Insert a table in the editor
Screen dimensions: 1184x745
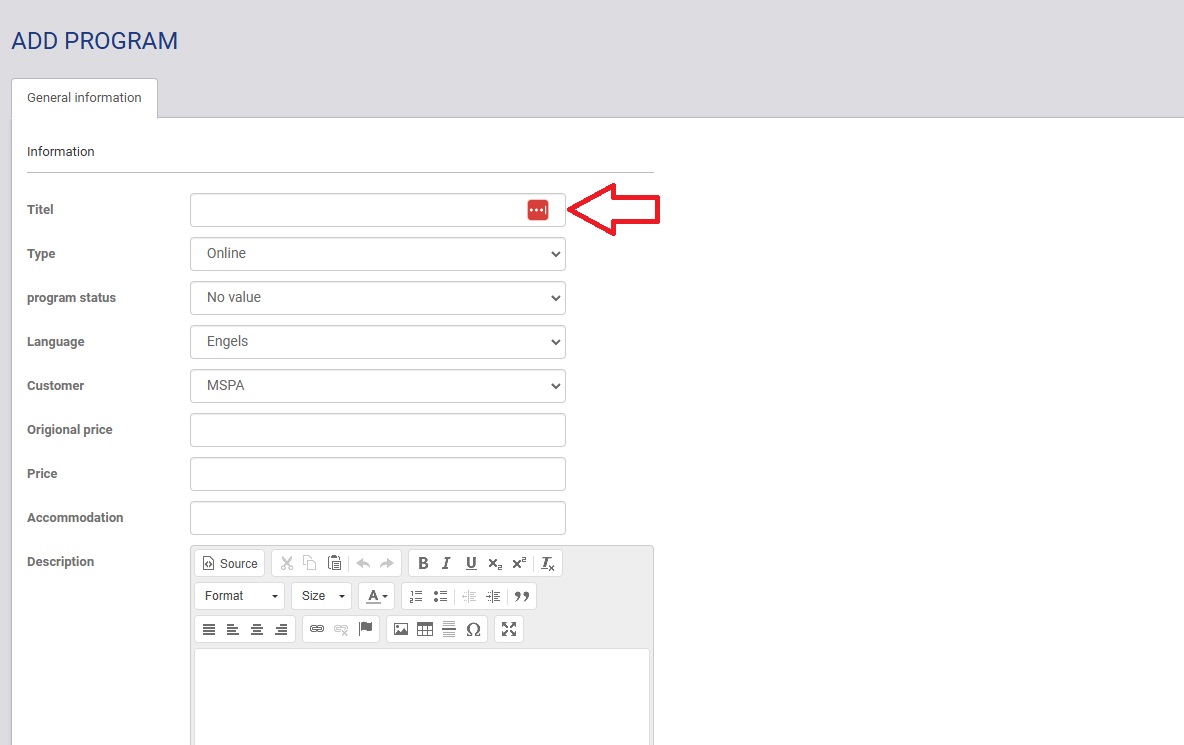pyautogui.click(x=425, y=629)
